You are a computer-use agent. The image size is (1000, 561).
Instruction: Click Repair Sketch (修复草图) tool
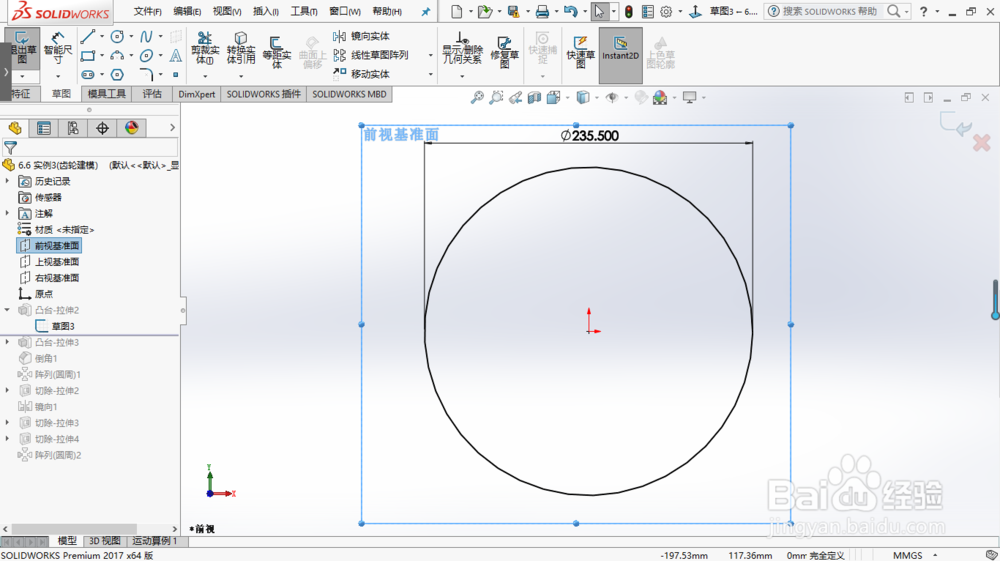point(504,51)
